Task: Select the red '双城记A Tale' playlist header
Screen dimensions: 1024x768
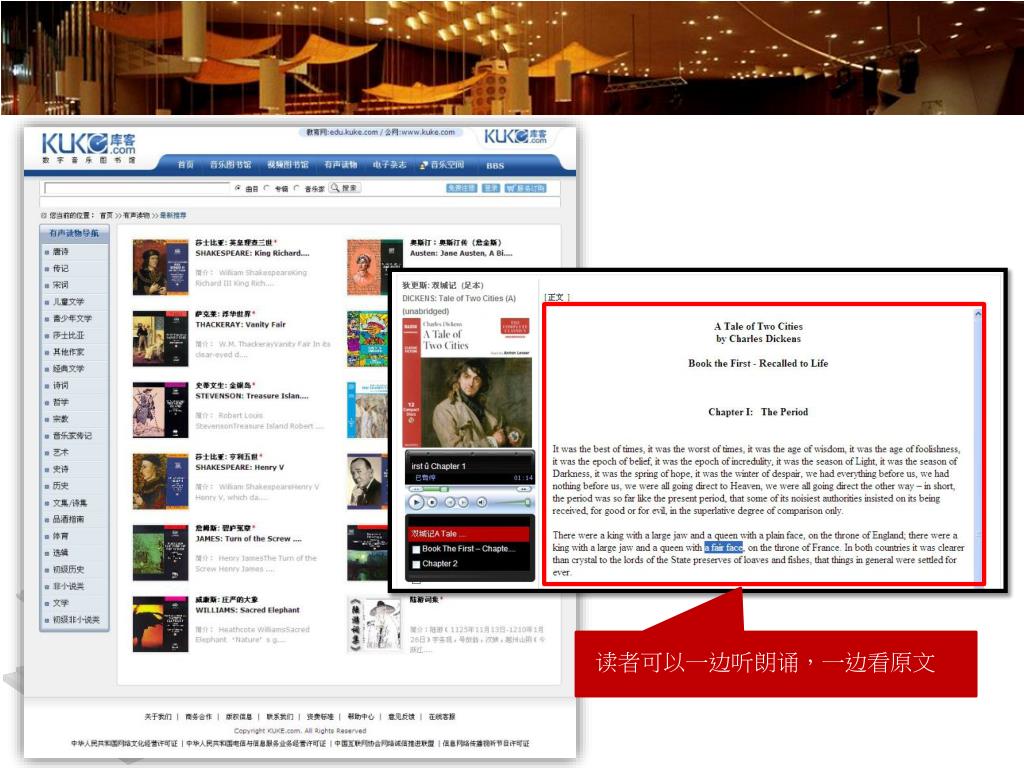Action: (x=468, y=534)
